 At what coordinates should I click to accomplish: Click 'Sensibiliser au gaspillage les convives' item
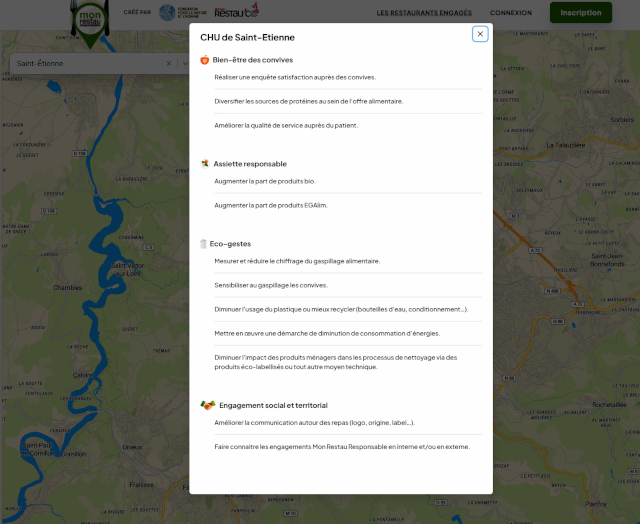(271, 285)
